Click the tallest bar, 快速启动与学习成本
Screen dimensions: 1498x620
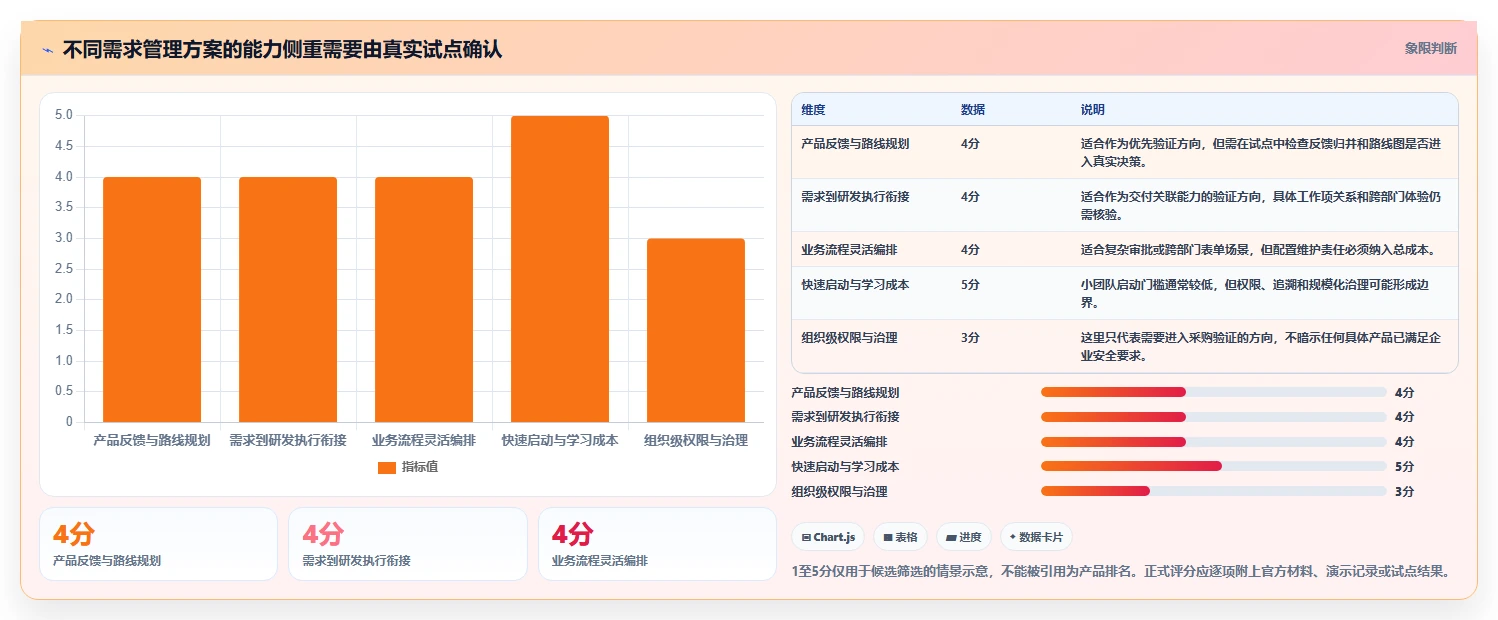560,269
